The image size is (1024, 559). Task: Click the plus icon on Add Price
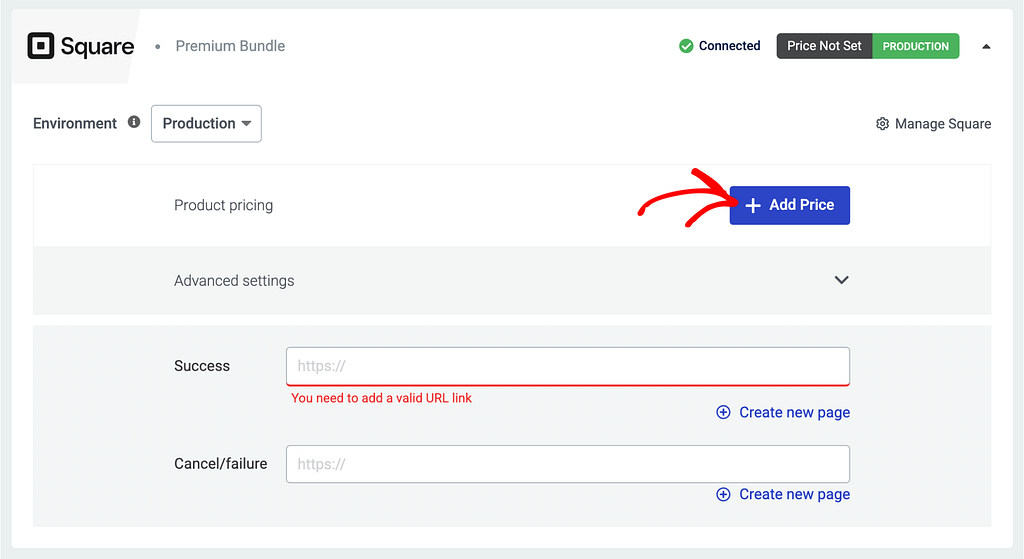(x=753, y=205)
